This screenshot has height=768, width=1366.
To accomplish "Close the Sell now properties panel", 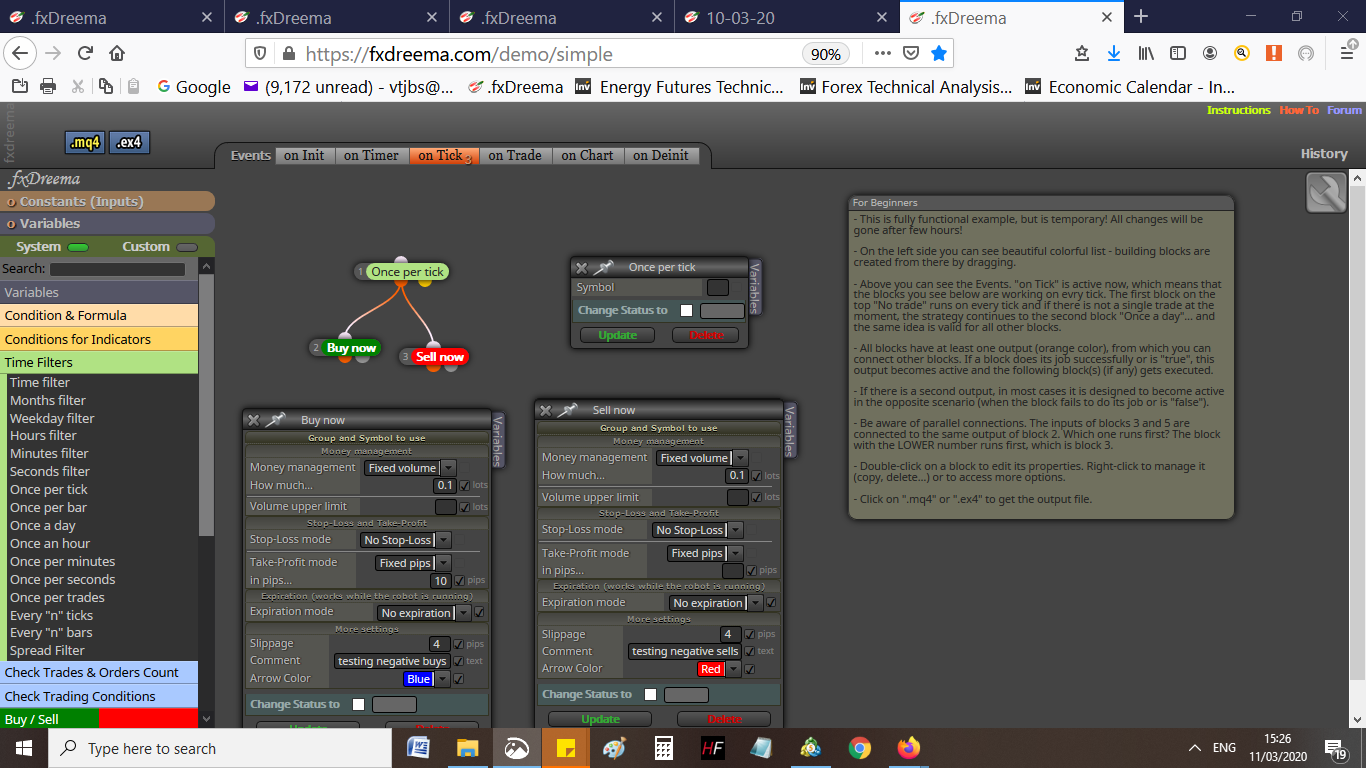I will click(x=546, y=410).
